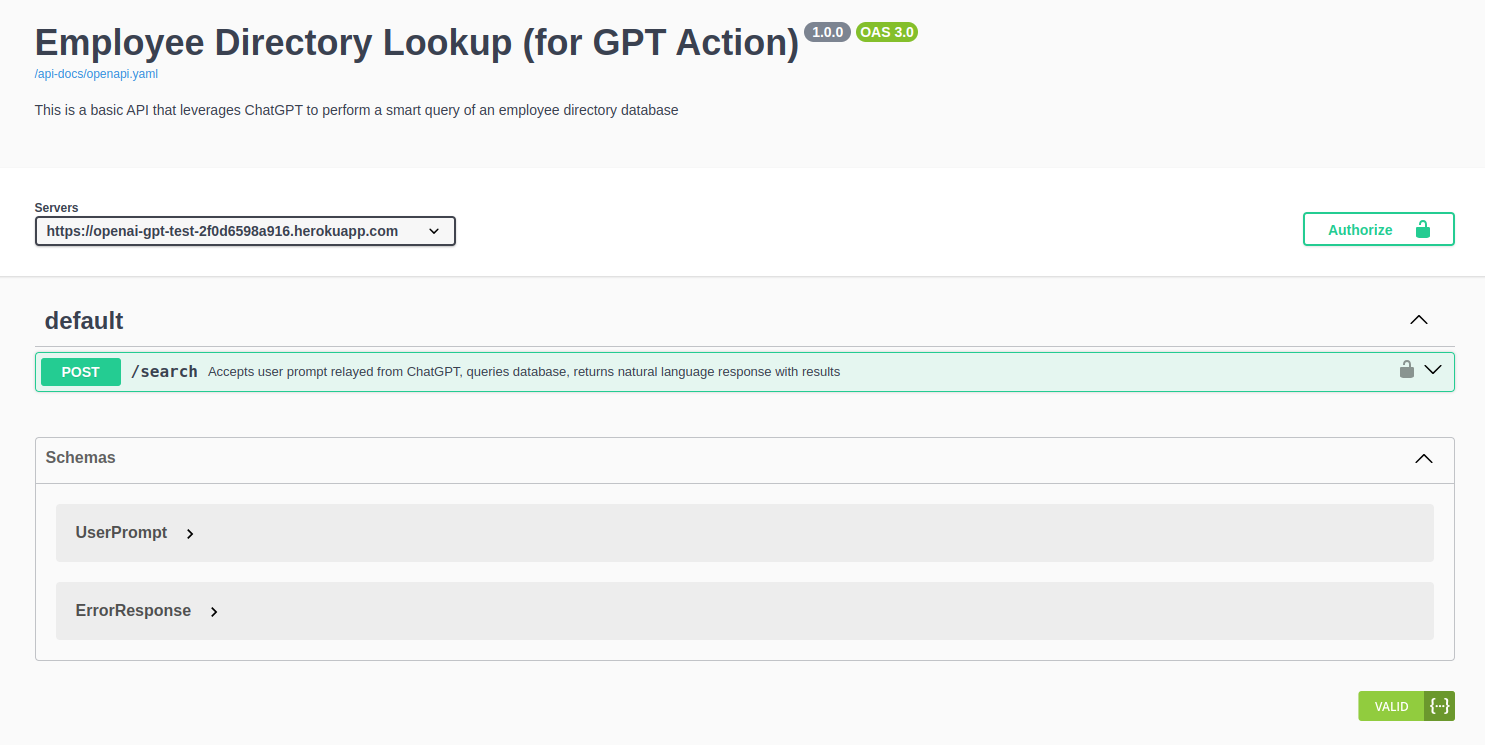Click the /search endpoint path
1485x745 pixels.
(164, 372)
